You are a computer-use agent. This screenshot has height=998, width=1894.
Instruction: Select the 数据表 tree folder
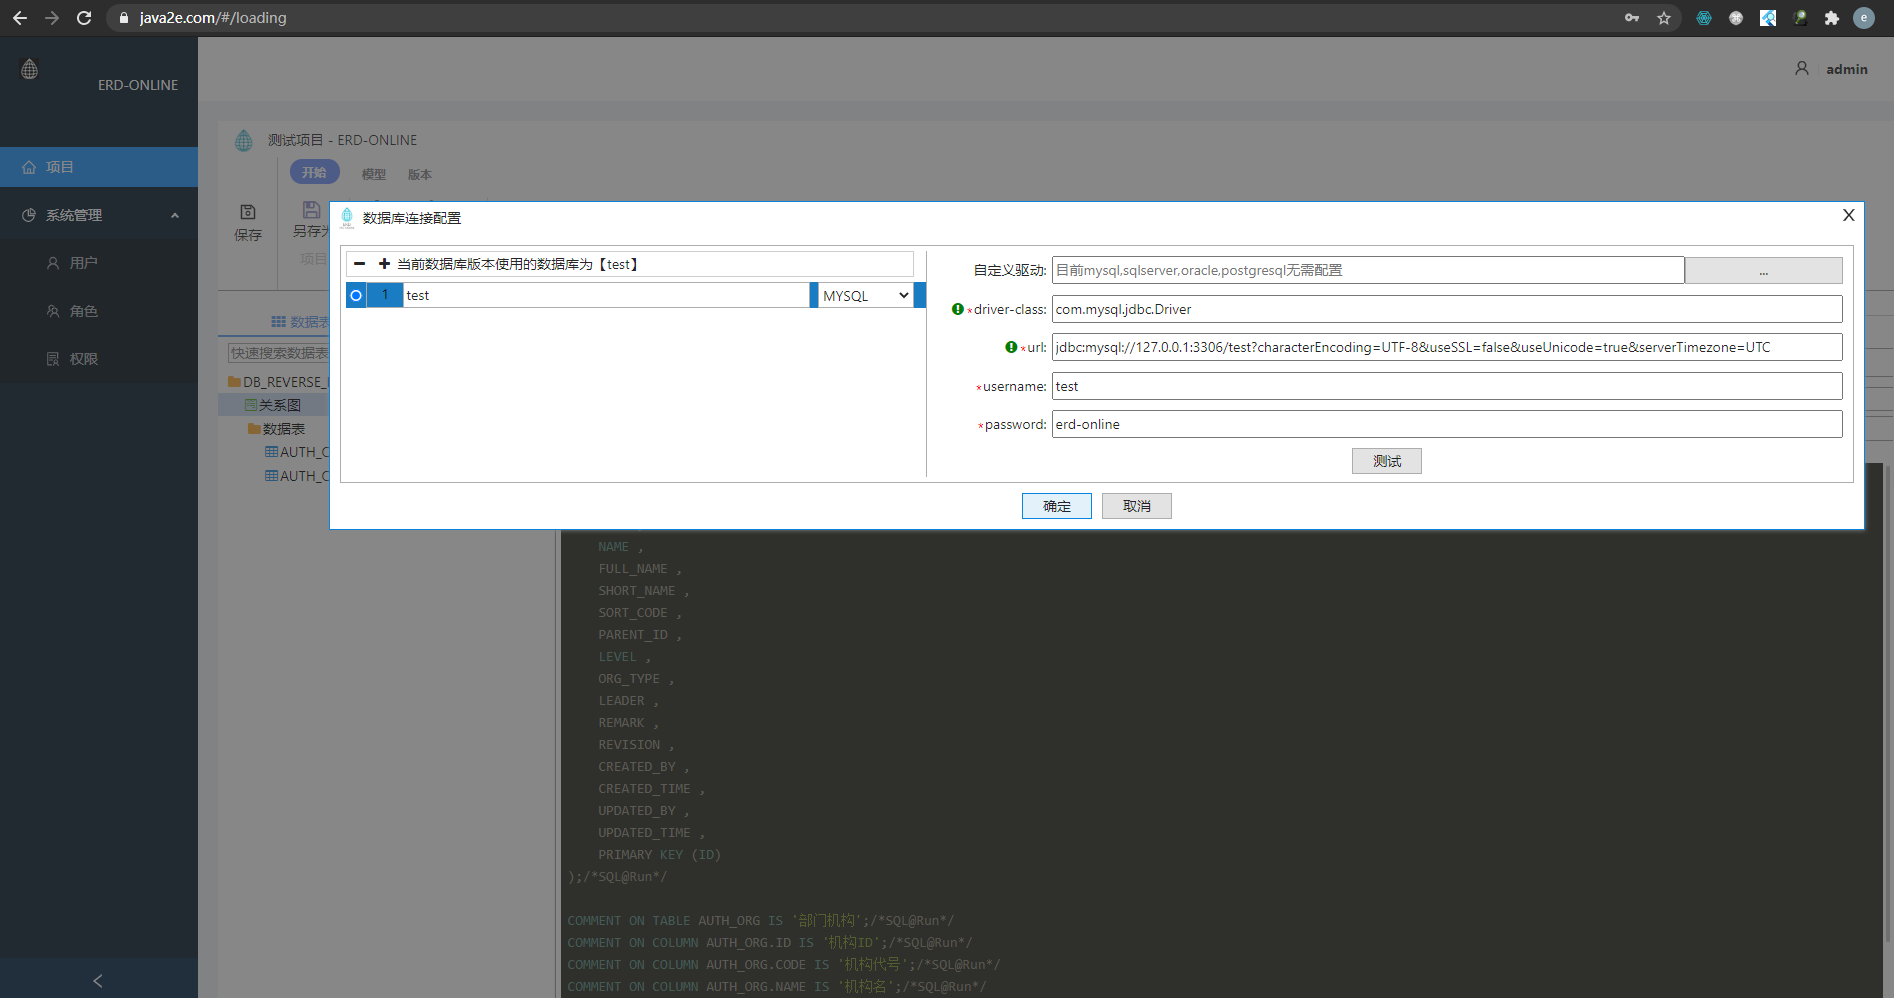click(277, 429)
